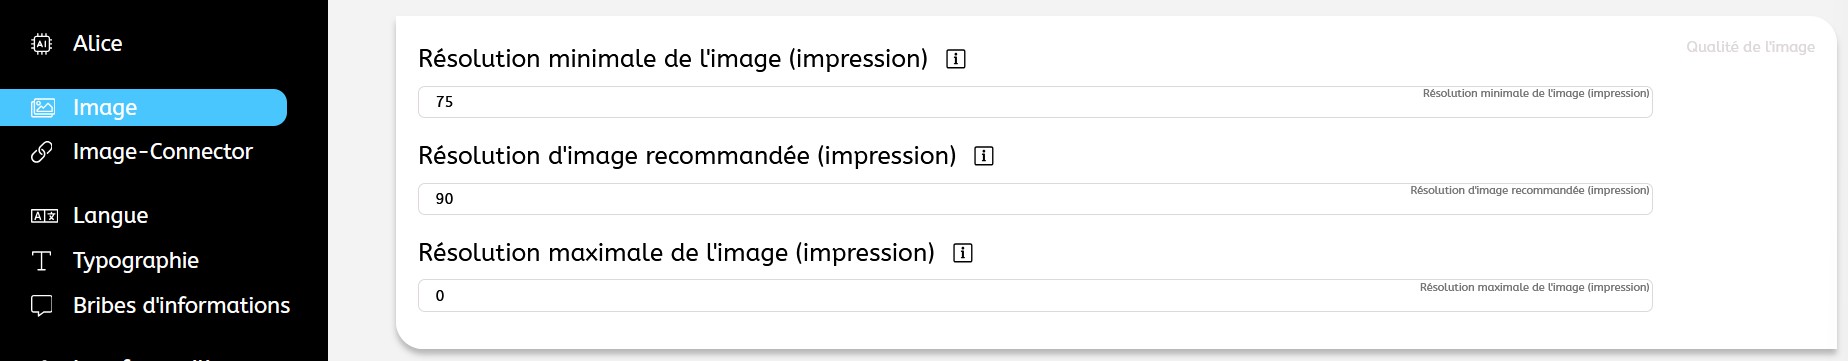Screen dimensions: 1848x361
Task: Open the Alice menu entry
Action: [x=97, y=44]
